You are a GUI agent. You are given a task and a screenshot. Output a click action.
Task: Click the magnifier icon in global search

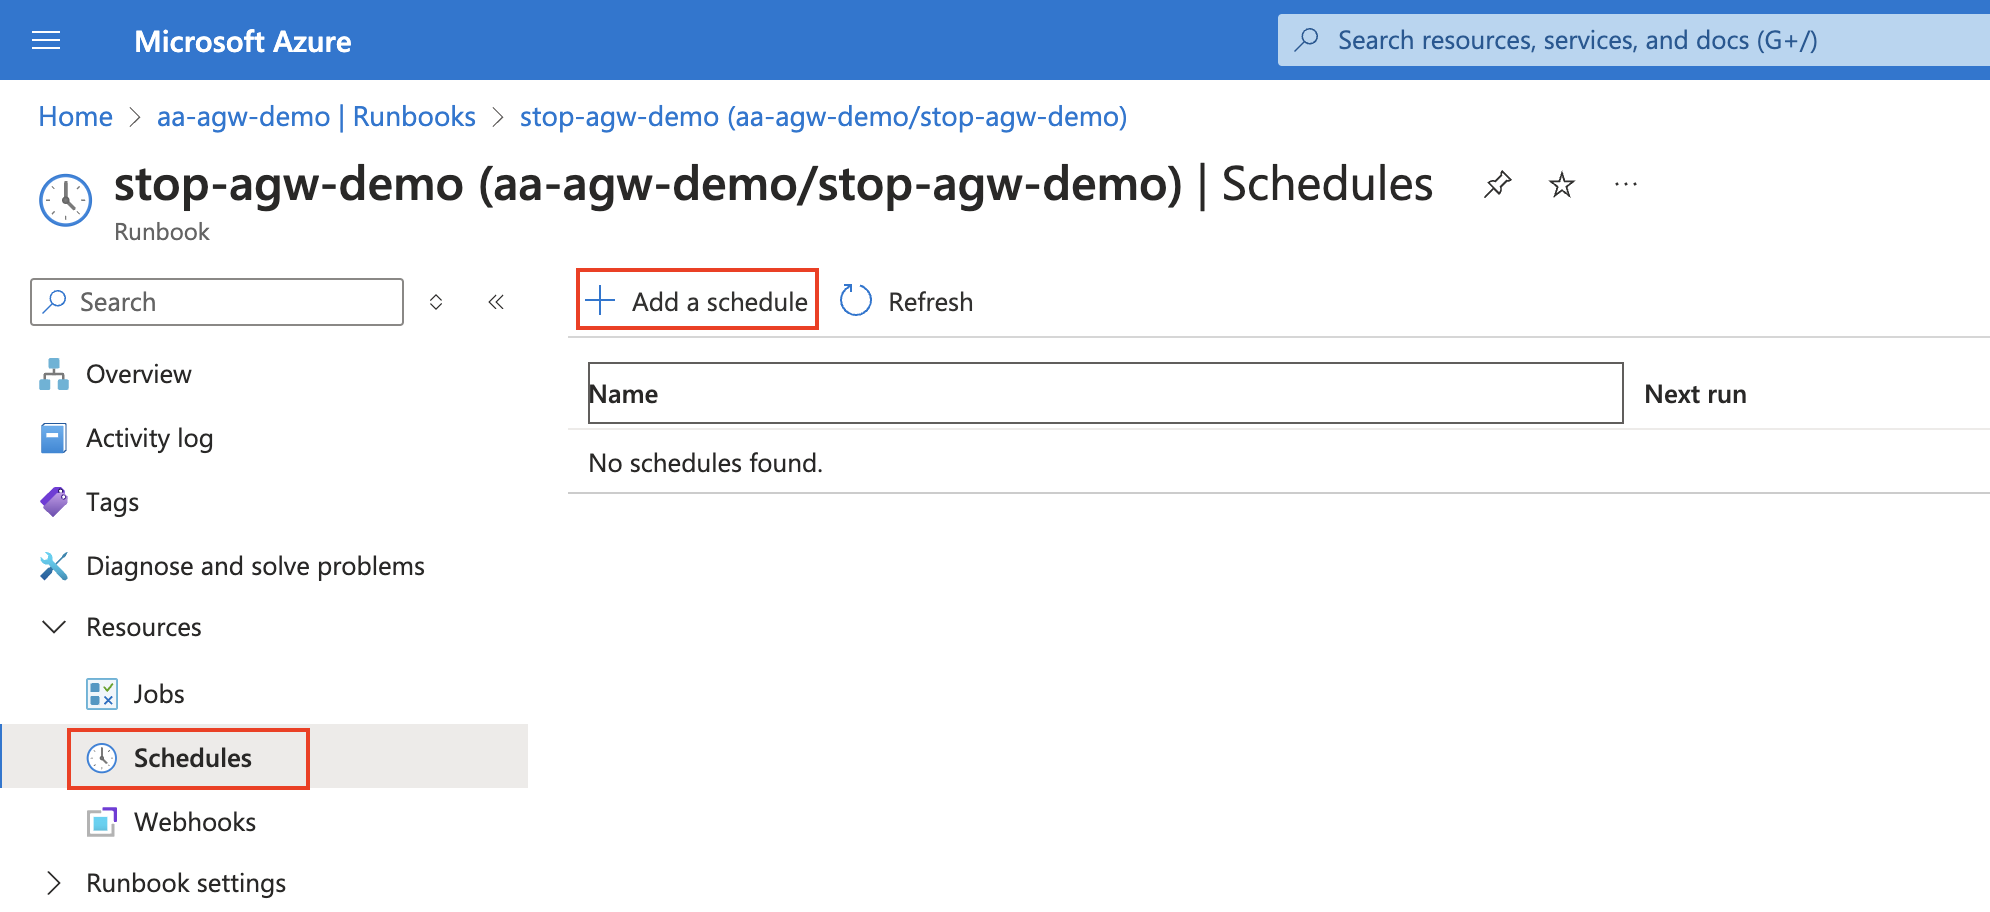point(1306,40)
